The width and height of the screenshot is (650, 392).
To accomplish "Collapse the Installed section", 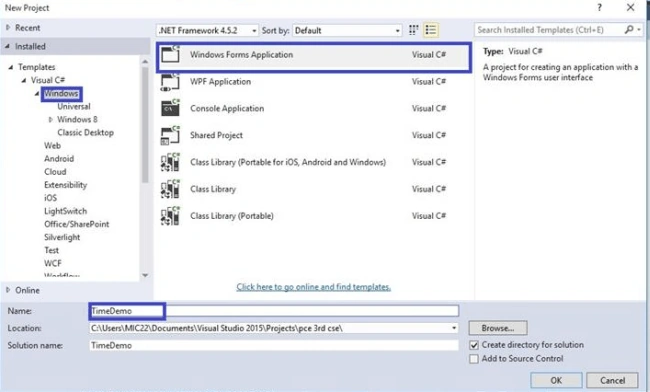I will pyautogui.click(x=7, y=46).
